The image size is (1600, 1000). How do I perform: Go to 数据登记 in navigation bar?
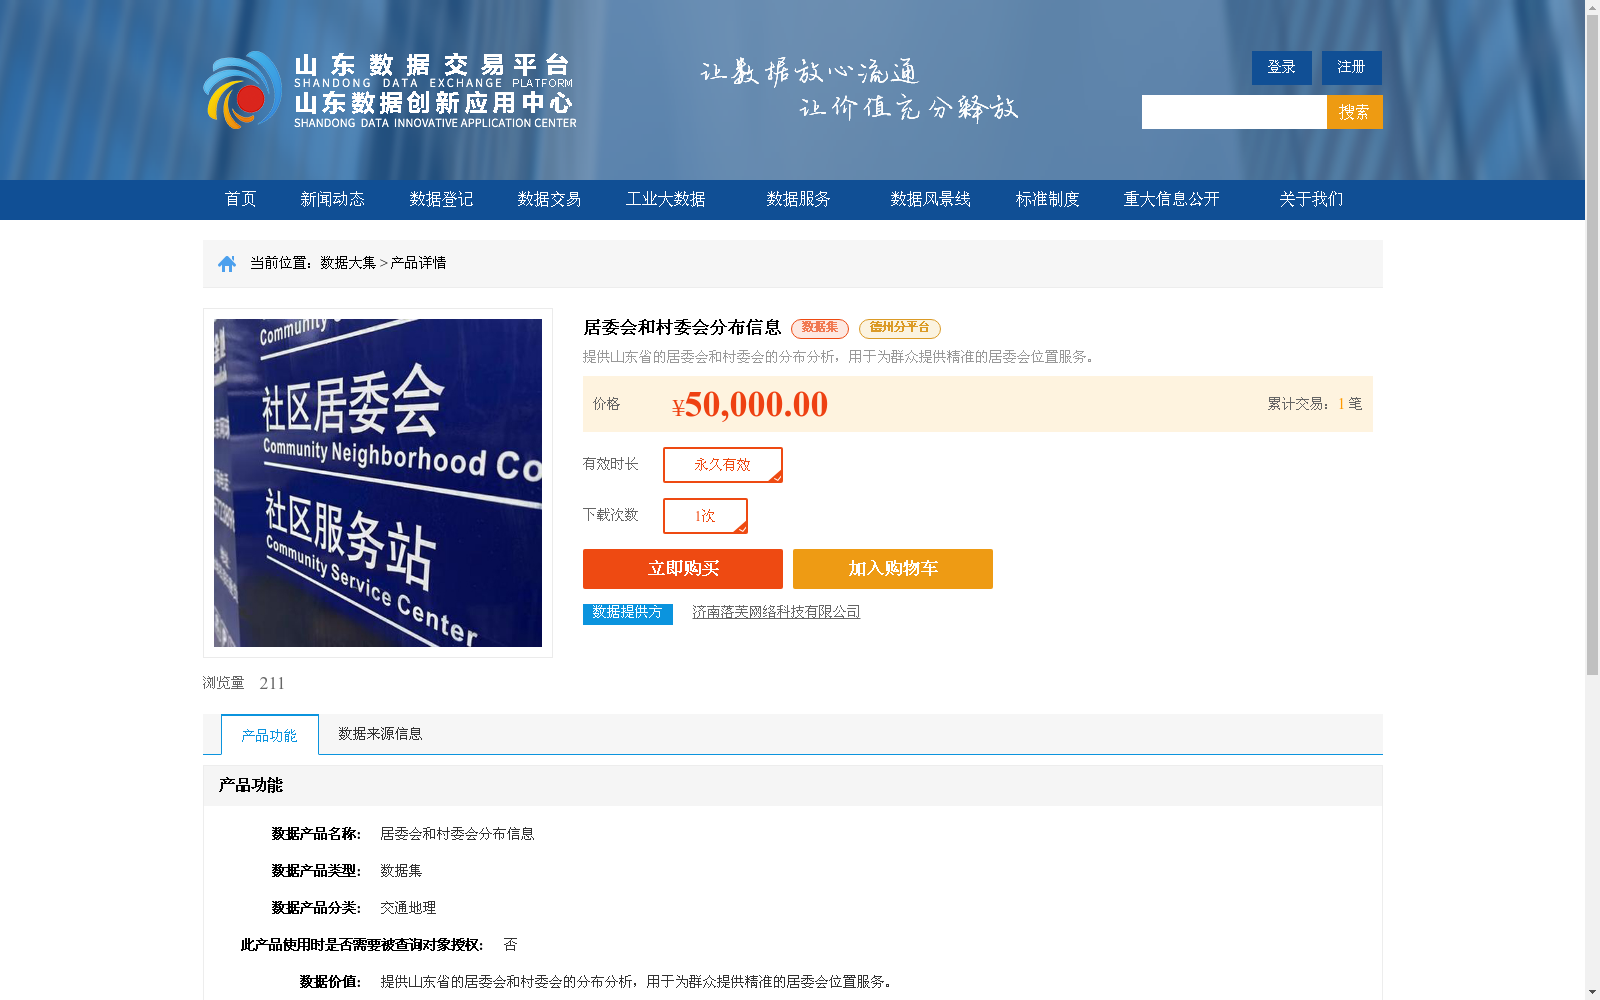pos(441,199)
